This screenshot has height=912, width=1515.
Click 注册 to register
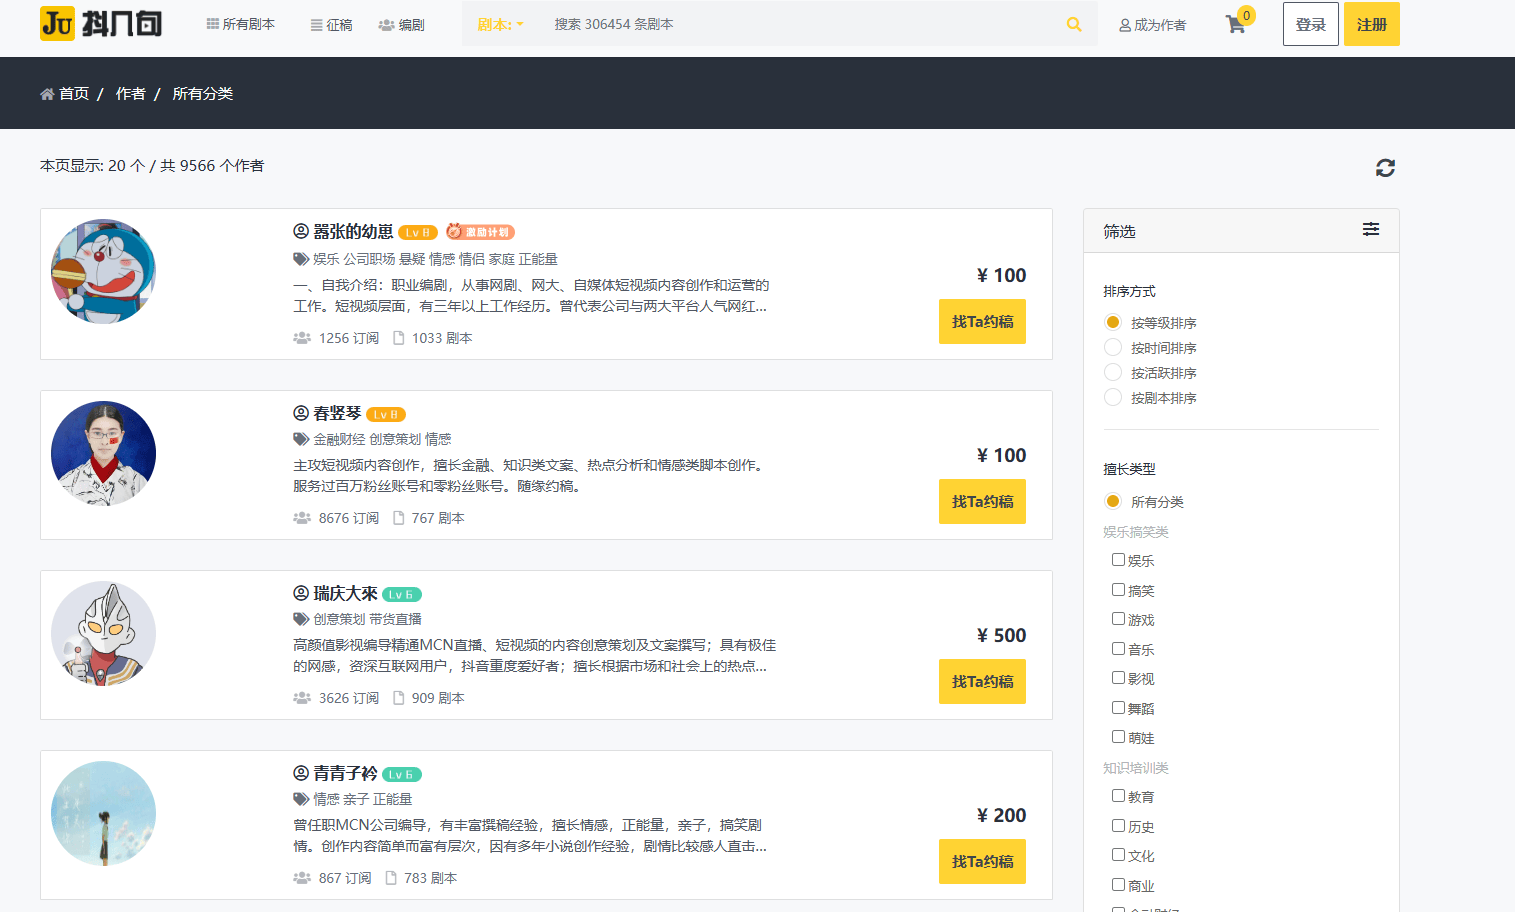tap(1371, 23)
